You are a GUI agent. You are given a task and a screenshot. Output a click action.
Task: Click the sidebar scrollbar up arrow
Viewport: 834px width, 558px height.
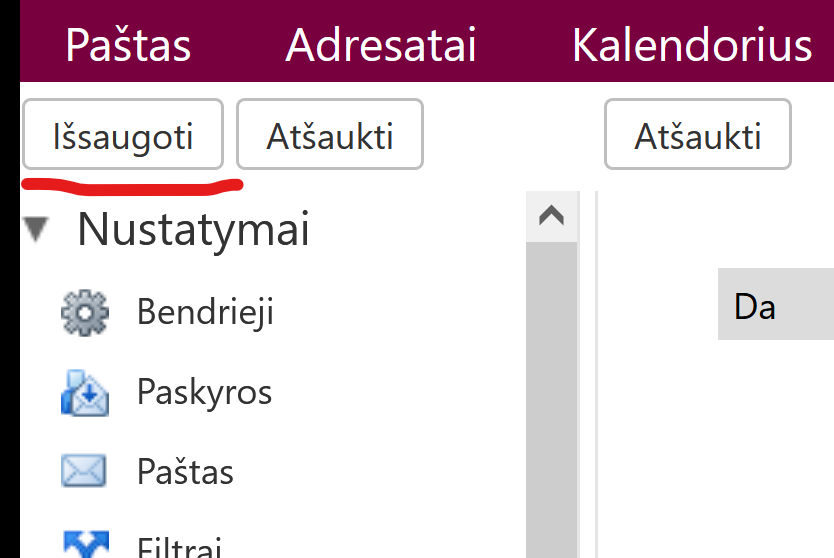click(x=551, y=216)
